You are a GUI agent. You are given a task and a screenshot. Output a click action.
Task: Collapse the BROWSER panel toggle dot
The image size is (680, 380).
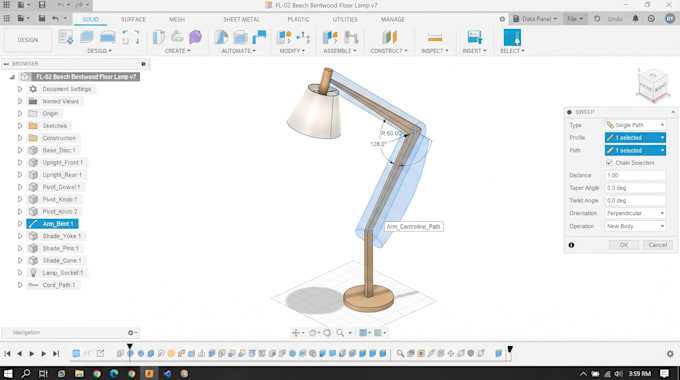click(x=144, y=64)
